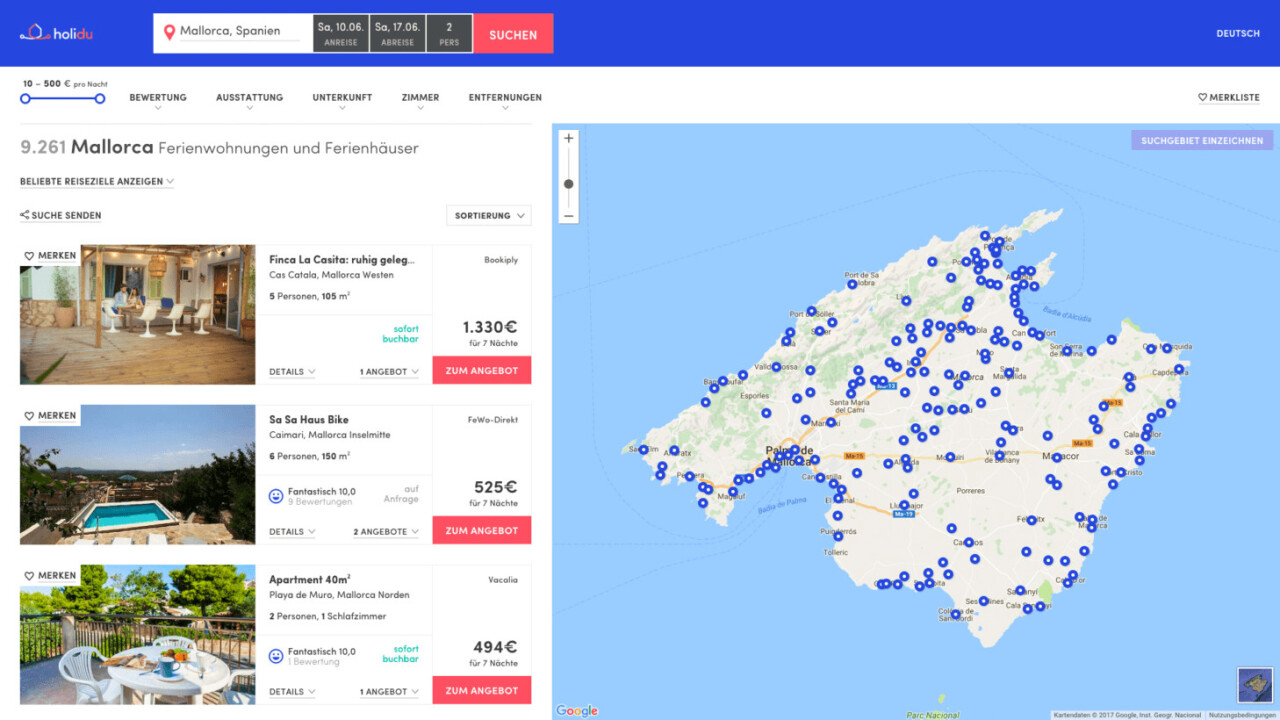Open the Sortierung dropdown
Image resolution: width=1280 pixels, height=720 pixels.
[488, 216]
